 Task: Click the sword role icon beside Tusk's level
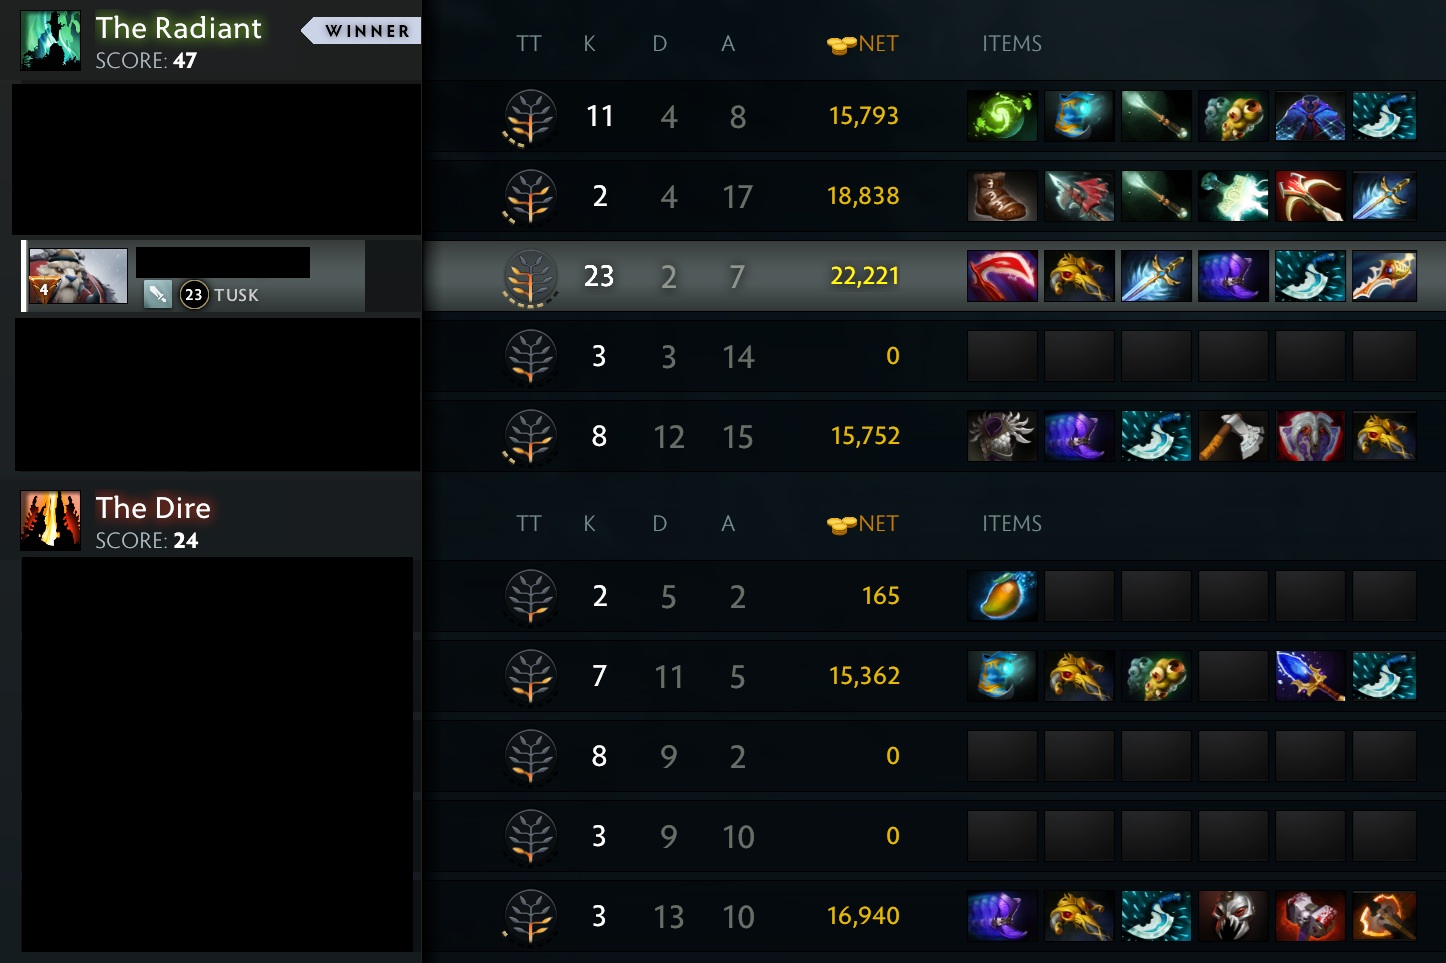158,294
